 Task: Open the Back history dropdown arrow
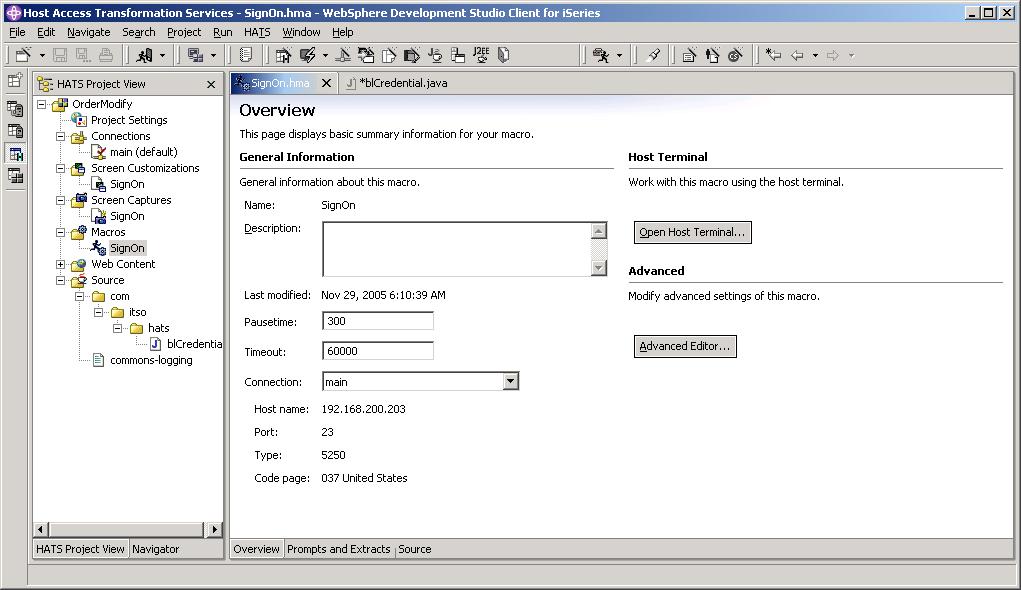(x=815, y=55)
